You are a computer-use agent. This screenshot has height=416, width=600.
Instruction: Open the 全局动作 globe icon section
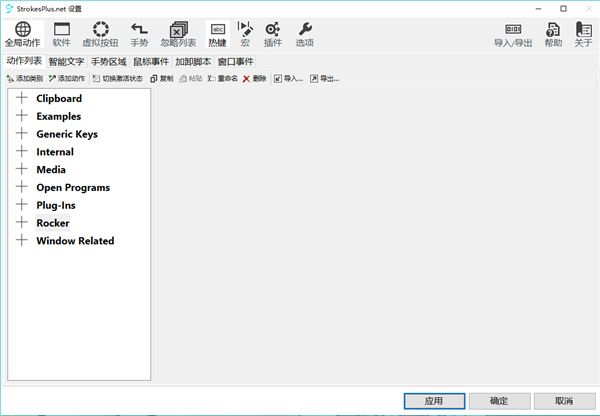coord(23,34)
